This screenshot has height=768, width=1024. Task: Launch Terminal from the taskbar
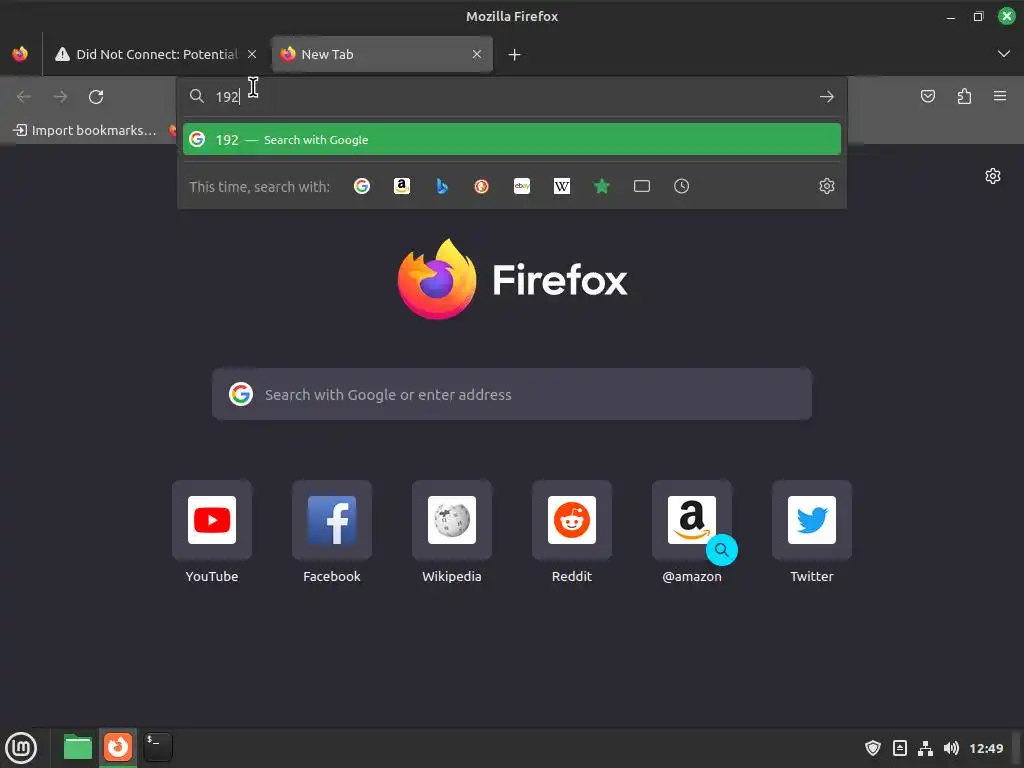tap(158, 747)
